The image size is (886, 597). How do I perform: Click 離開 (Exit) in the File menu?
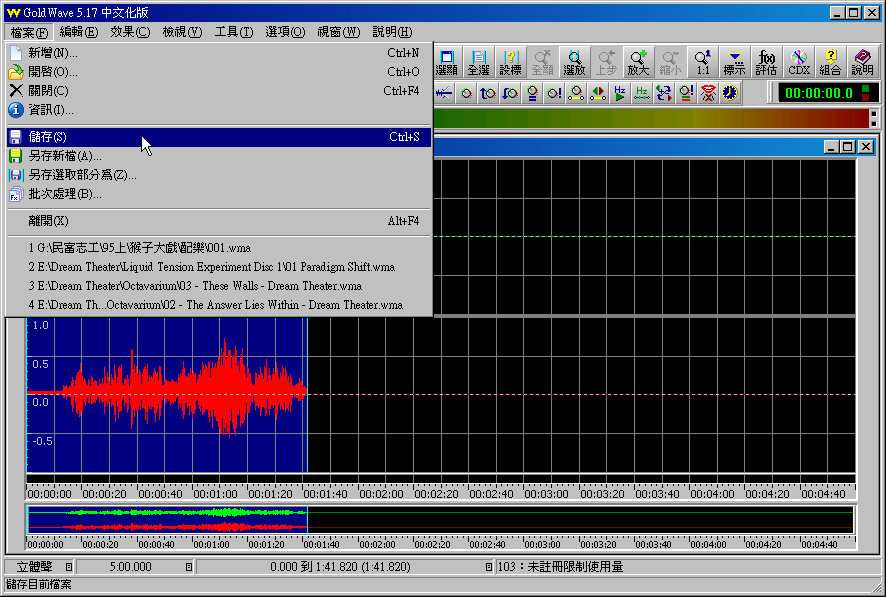pos(48,221)
